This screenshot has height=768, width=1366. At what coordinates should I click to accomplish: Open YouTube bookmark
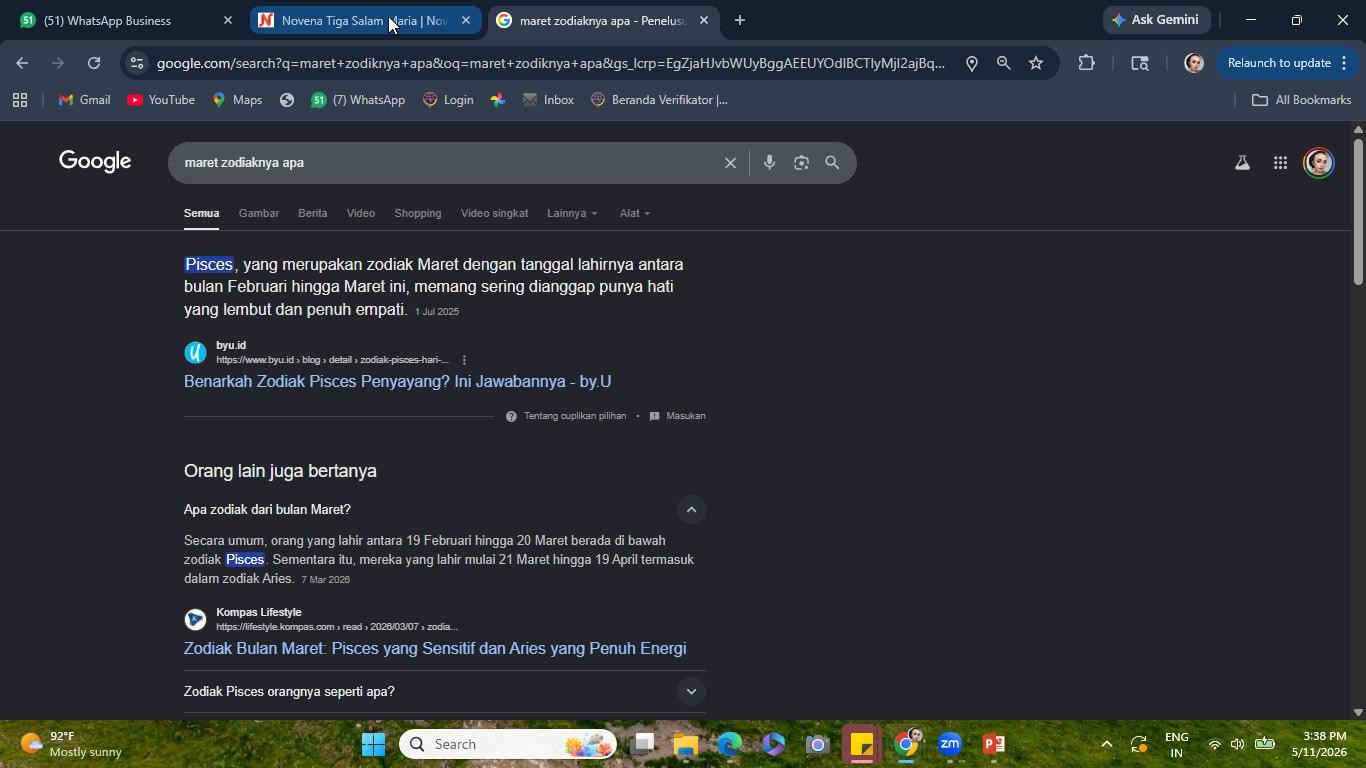click(x=161, y=100)
